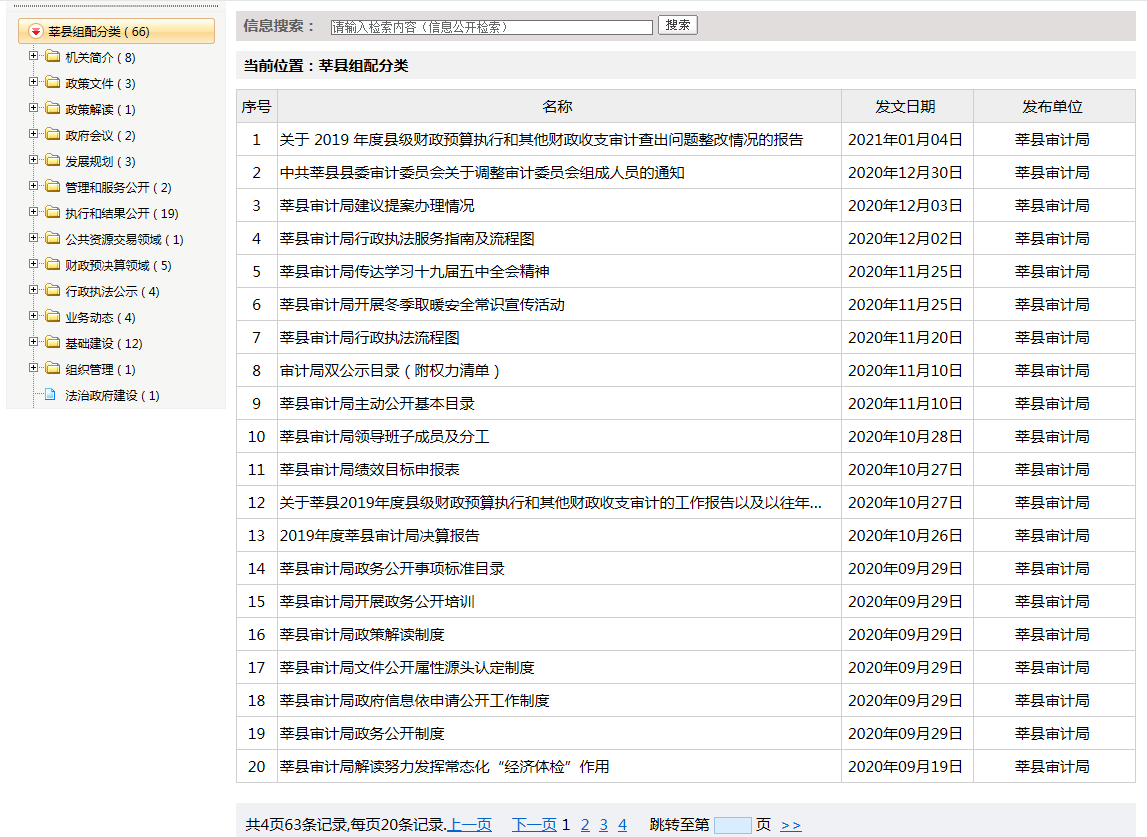Open 莘县审计局领导班子成员及分工
Image resolution: width=1147 pixels, height=837 pixels.
click(385, 437)
